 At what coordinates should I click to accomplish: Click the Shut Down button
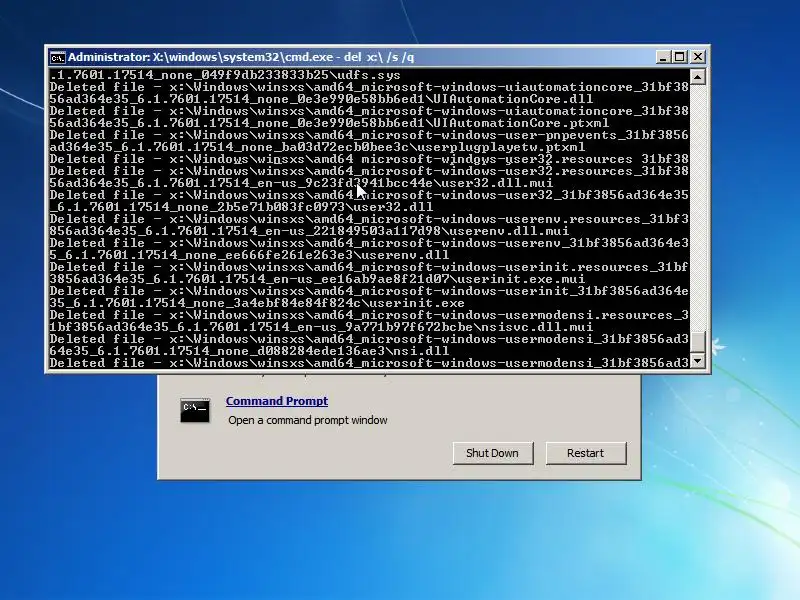pyautogui.click(x=492, y=453)
